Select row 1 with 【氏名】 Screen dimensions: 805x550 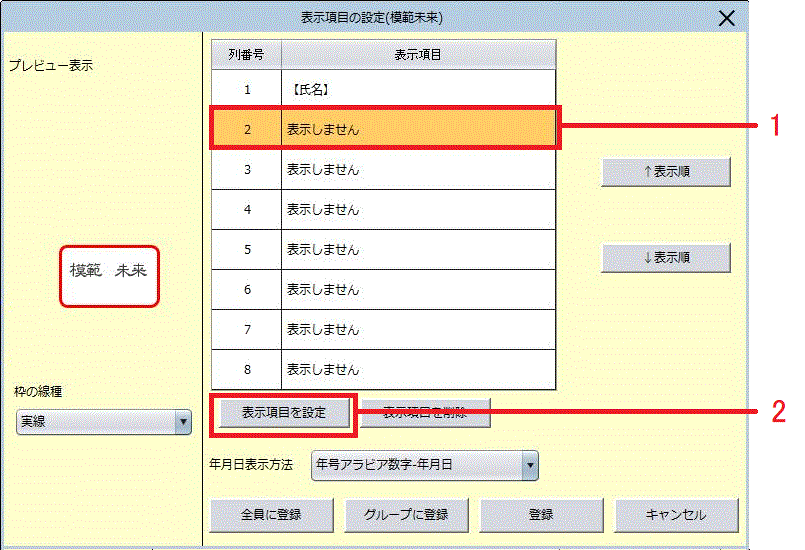pyautogui.click(x=384, y=89)
